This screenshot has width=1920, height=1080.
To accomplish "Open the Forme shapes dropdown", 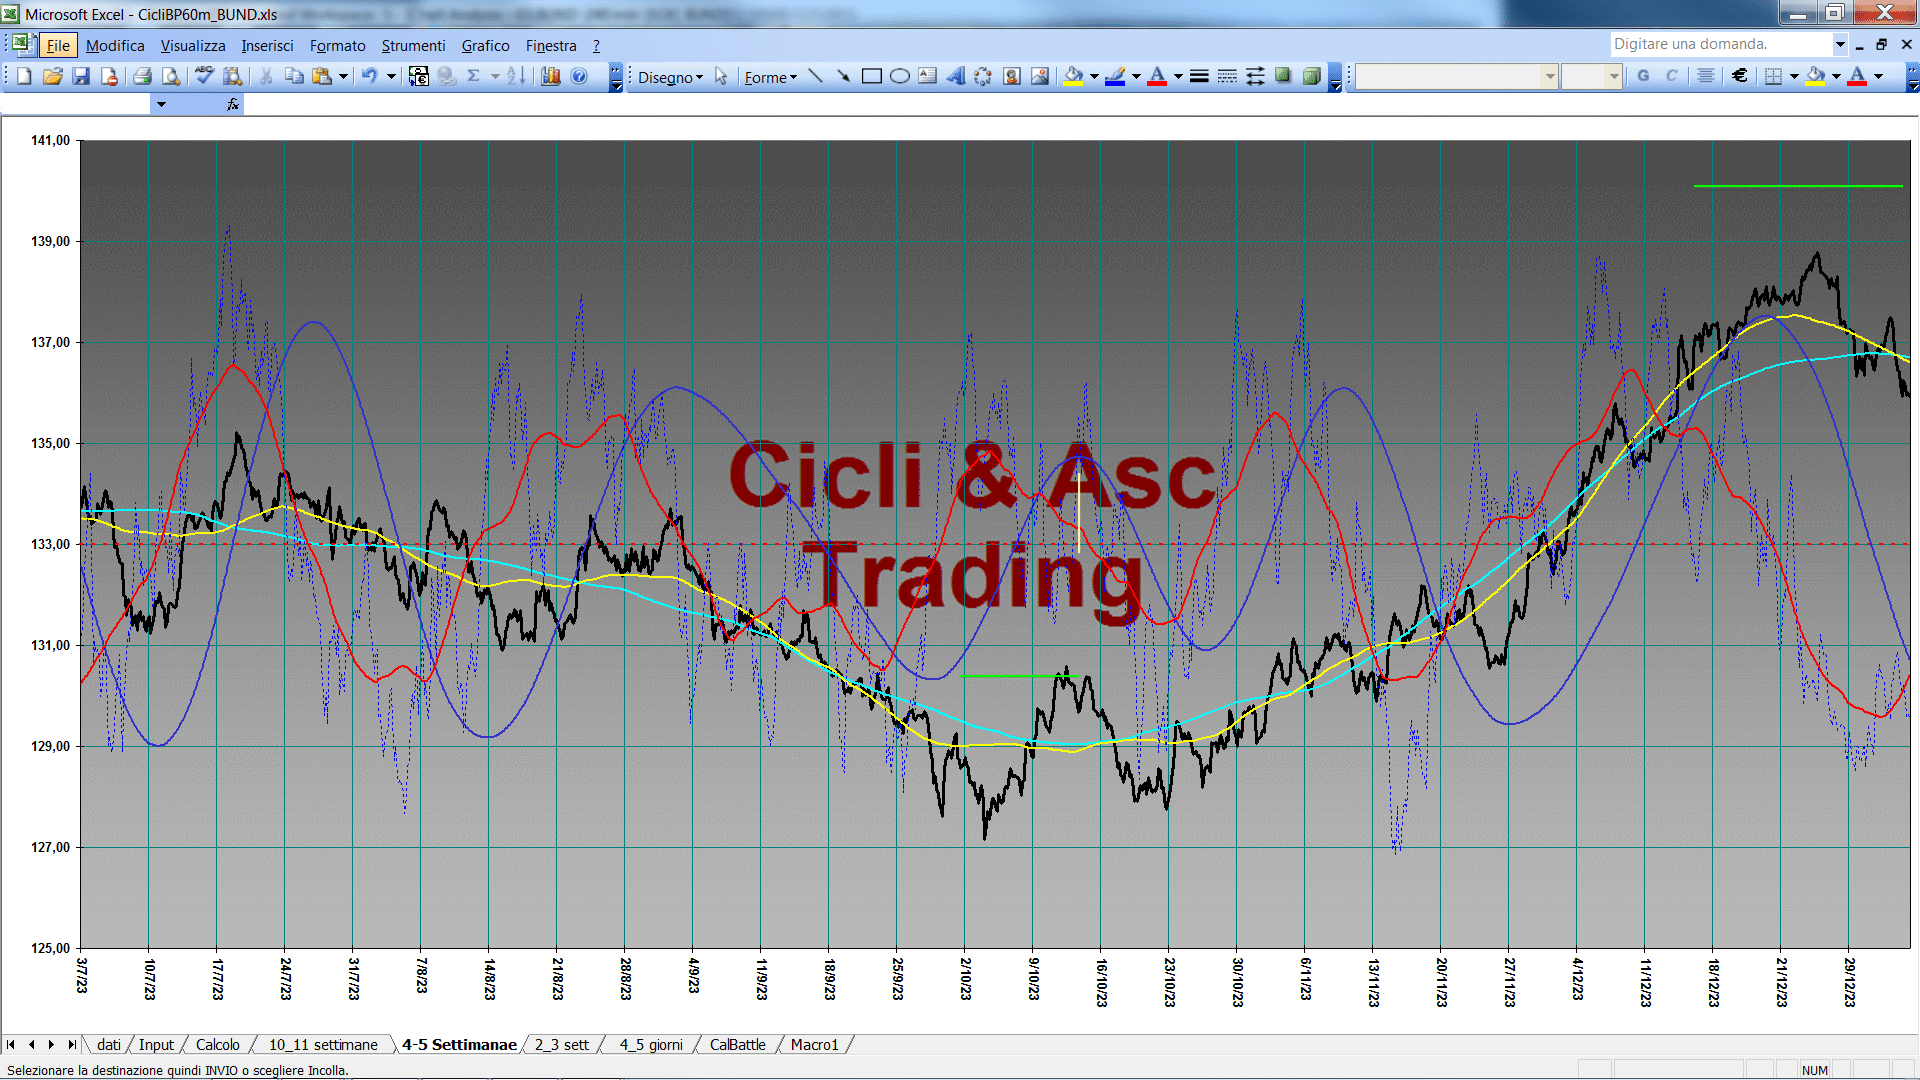I will pos(770,77).
